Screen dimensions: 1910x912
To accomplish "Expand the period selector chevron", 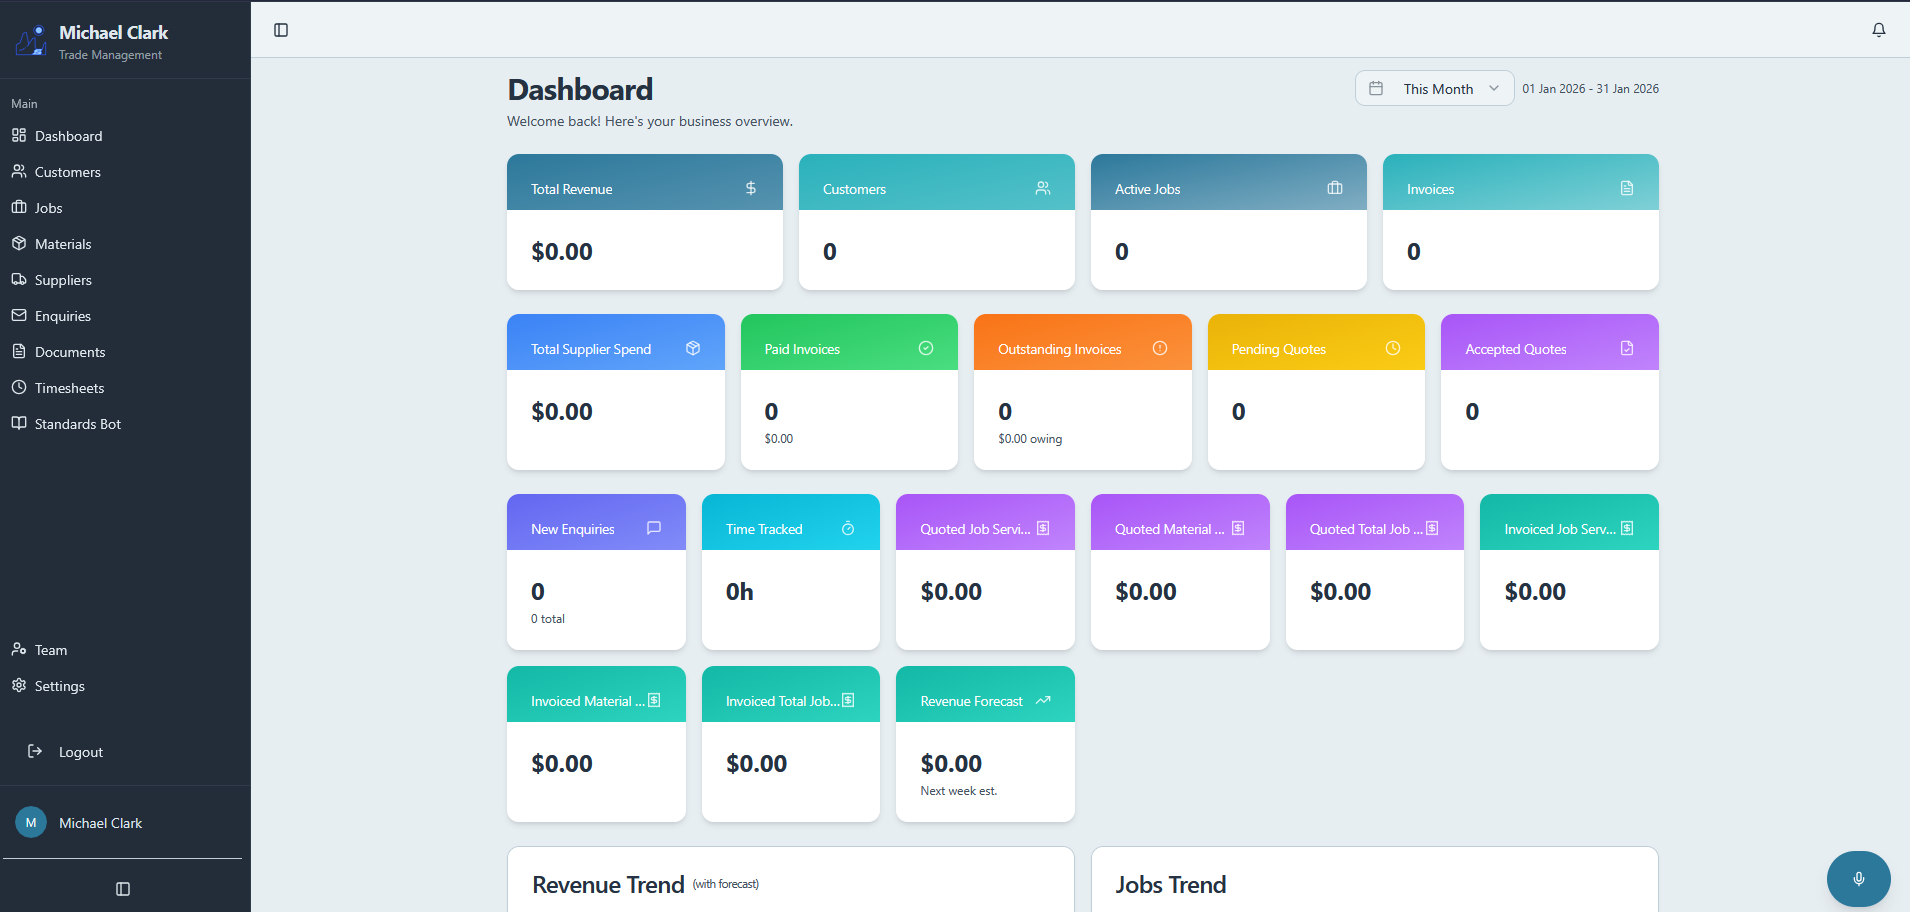I will (1492, 88).
